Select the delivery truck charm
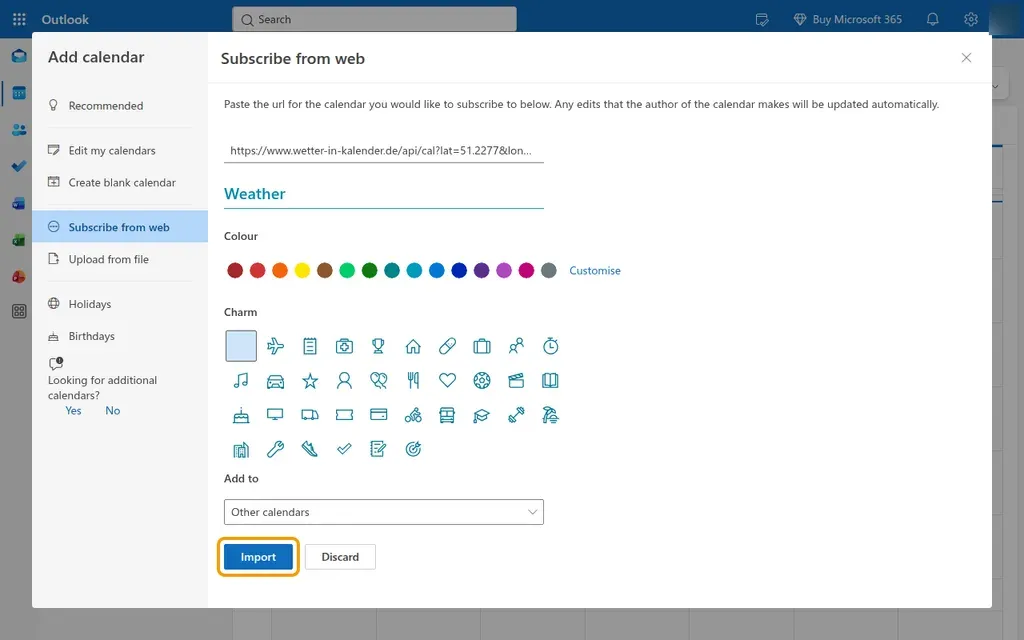The height and width of the screenshot is (640, 1024). (310, 415)
